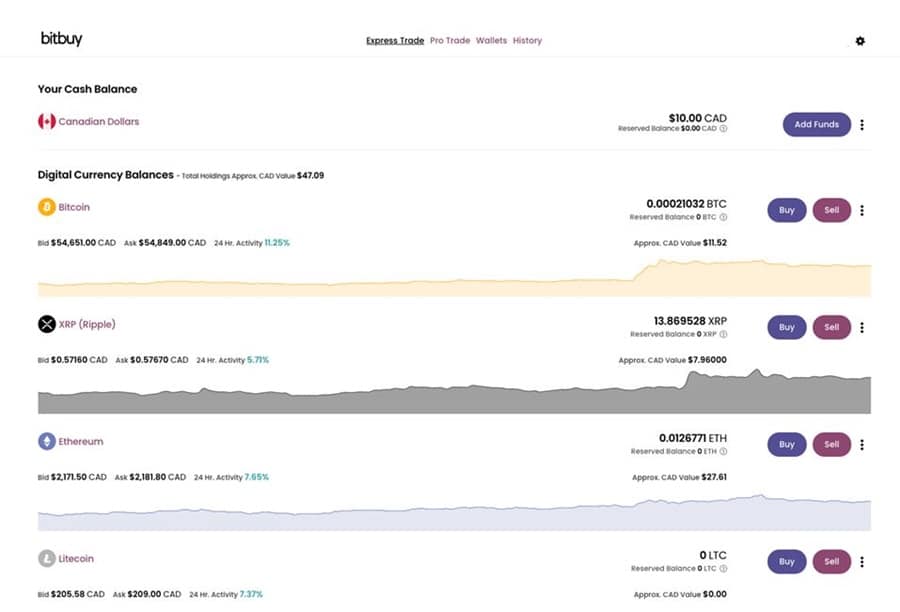Open settings via the gear icon
Viewport: 900px width, 612px height.
(860, 41)
